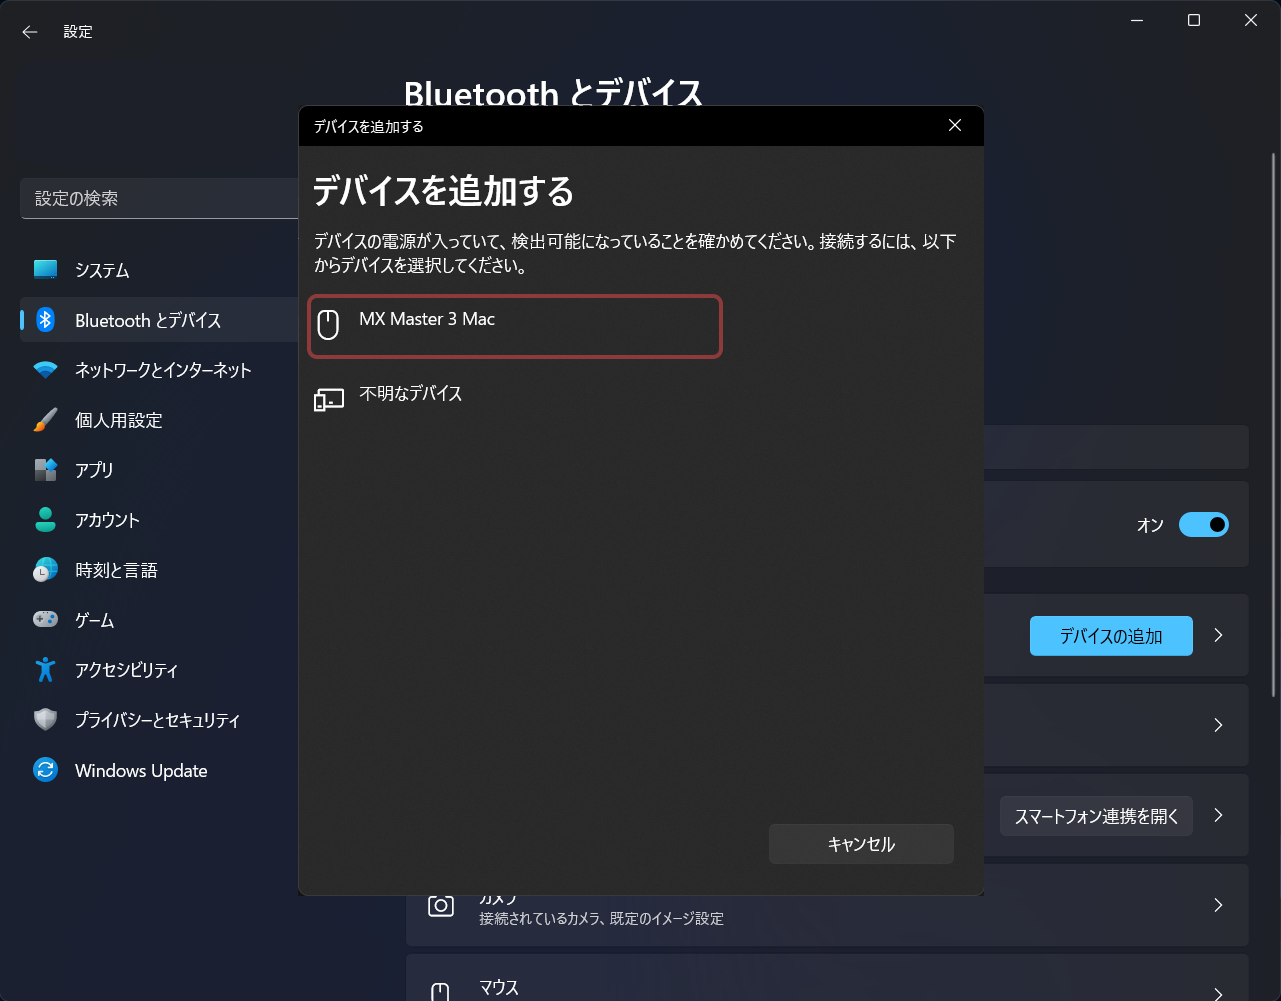1281x1001 pixels.
Task: Choose the unknown device (不明なデバイス) entry
Action: [410, 395]
